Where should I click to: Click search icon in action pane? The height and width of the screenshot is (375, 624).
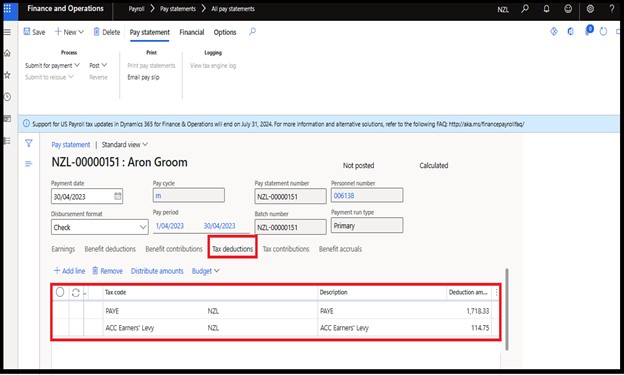tap(252, 31)
